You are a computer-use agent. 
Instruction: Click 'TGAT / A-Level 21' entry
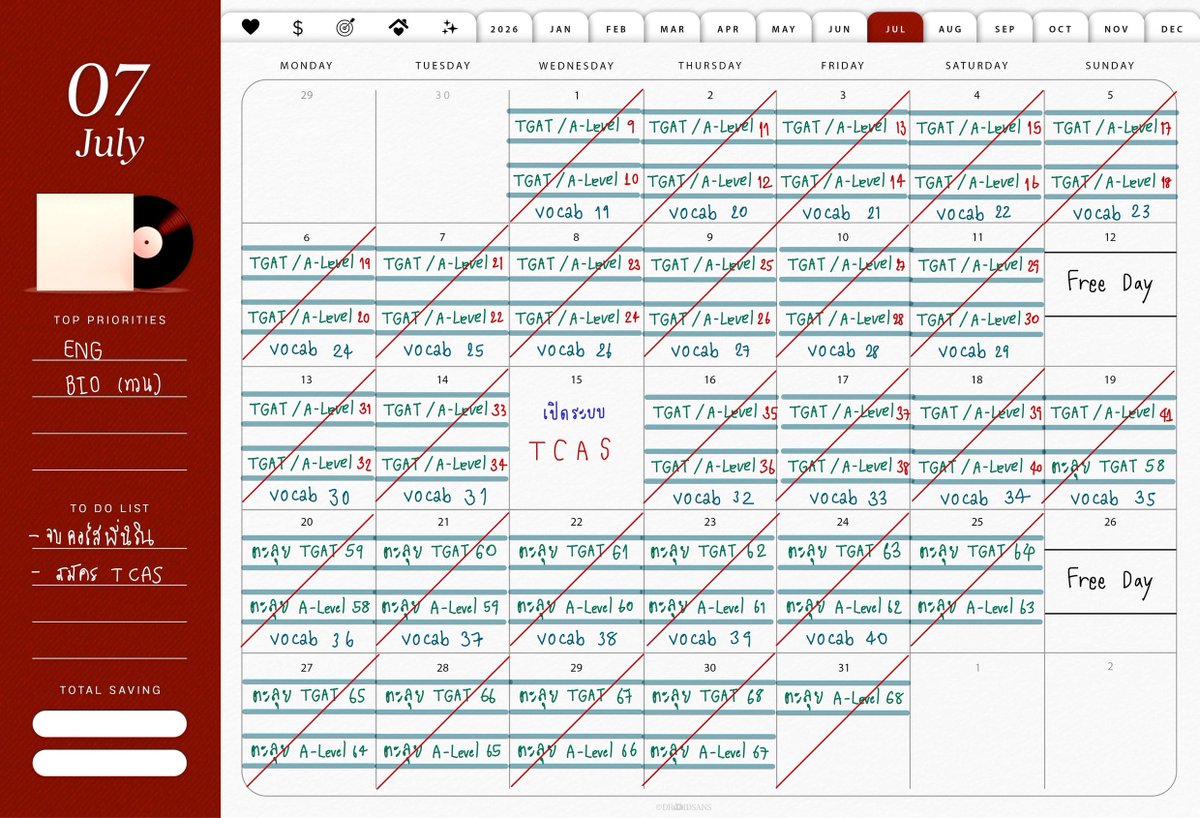443,264
